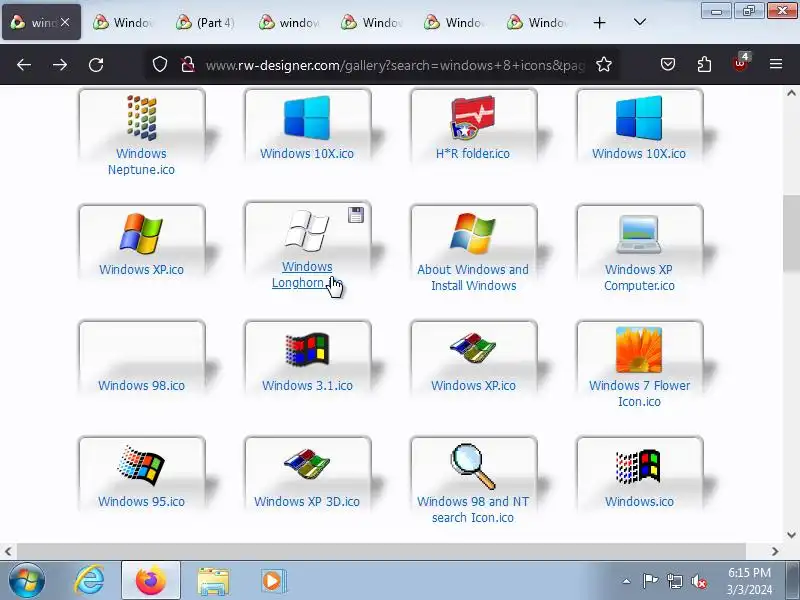Select the Windows 95 flag icon image
This screenshot has height=600, width=800.
pyautogui.click(x=141, y=465)
